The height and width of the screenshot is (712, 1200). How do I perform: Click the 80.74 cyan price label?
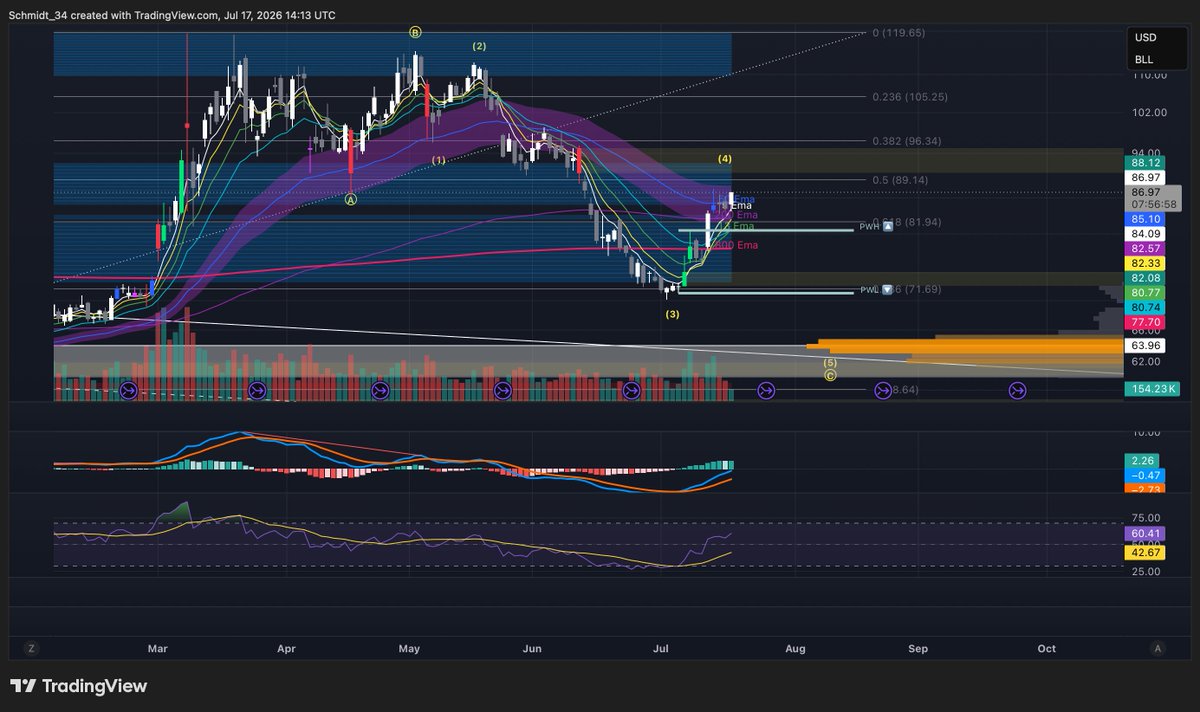click(x=1145, y=307)
